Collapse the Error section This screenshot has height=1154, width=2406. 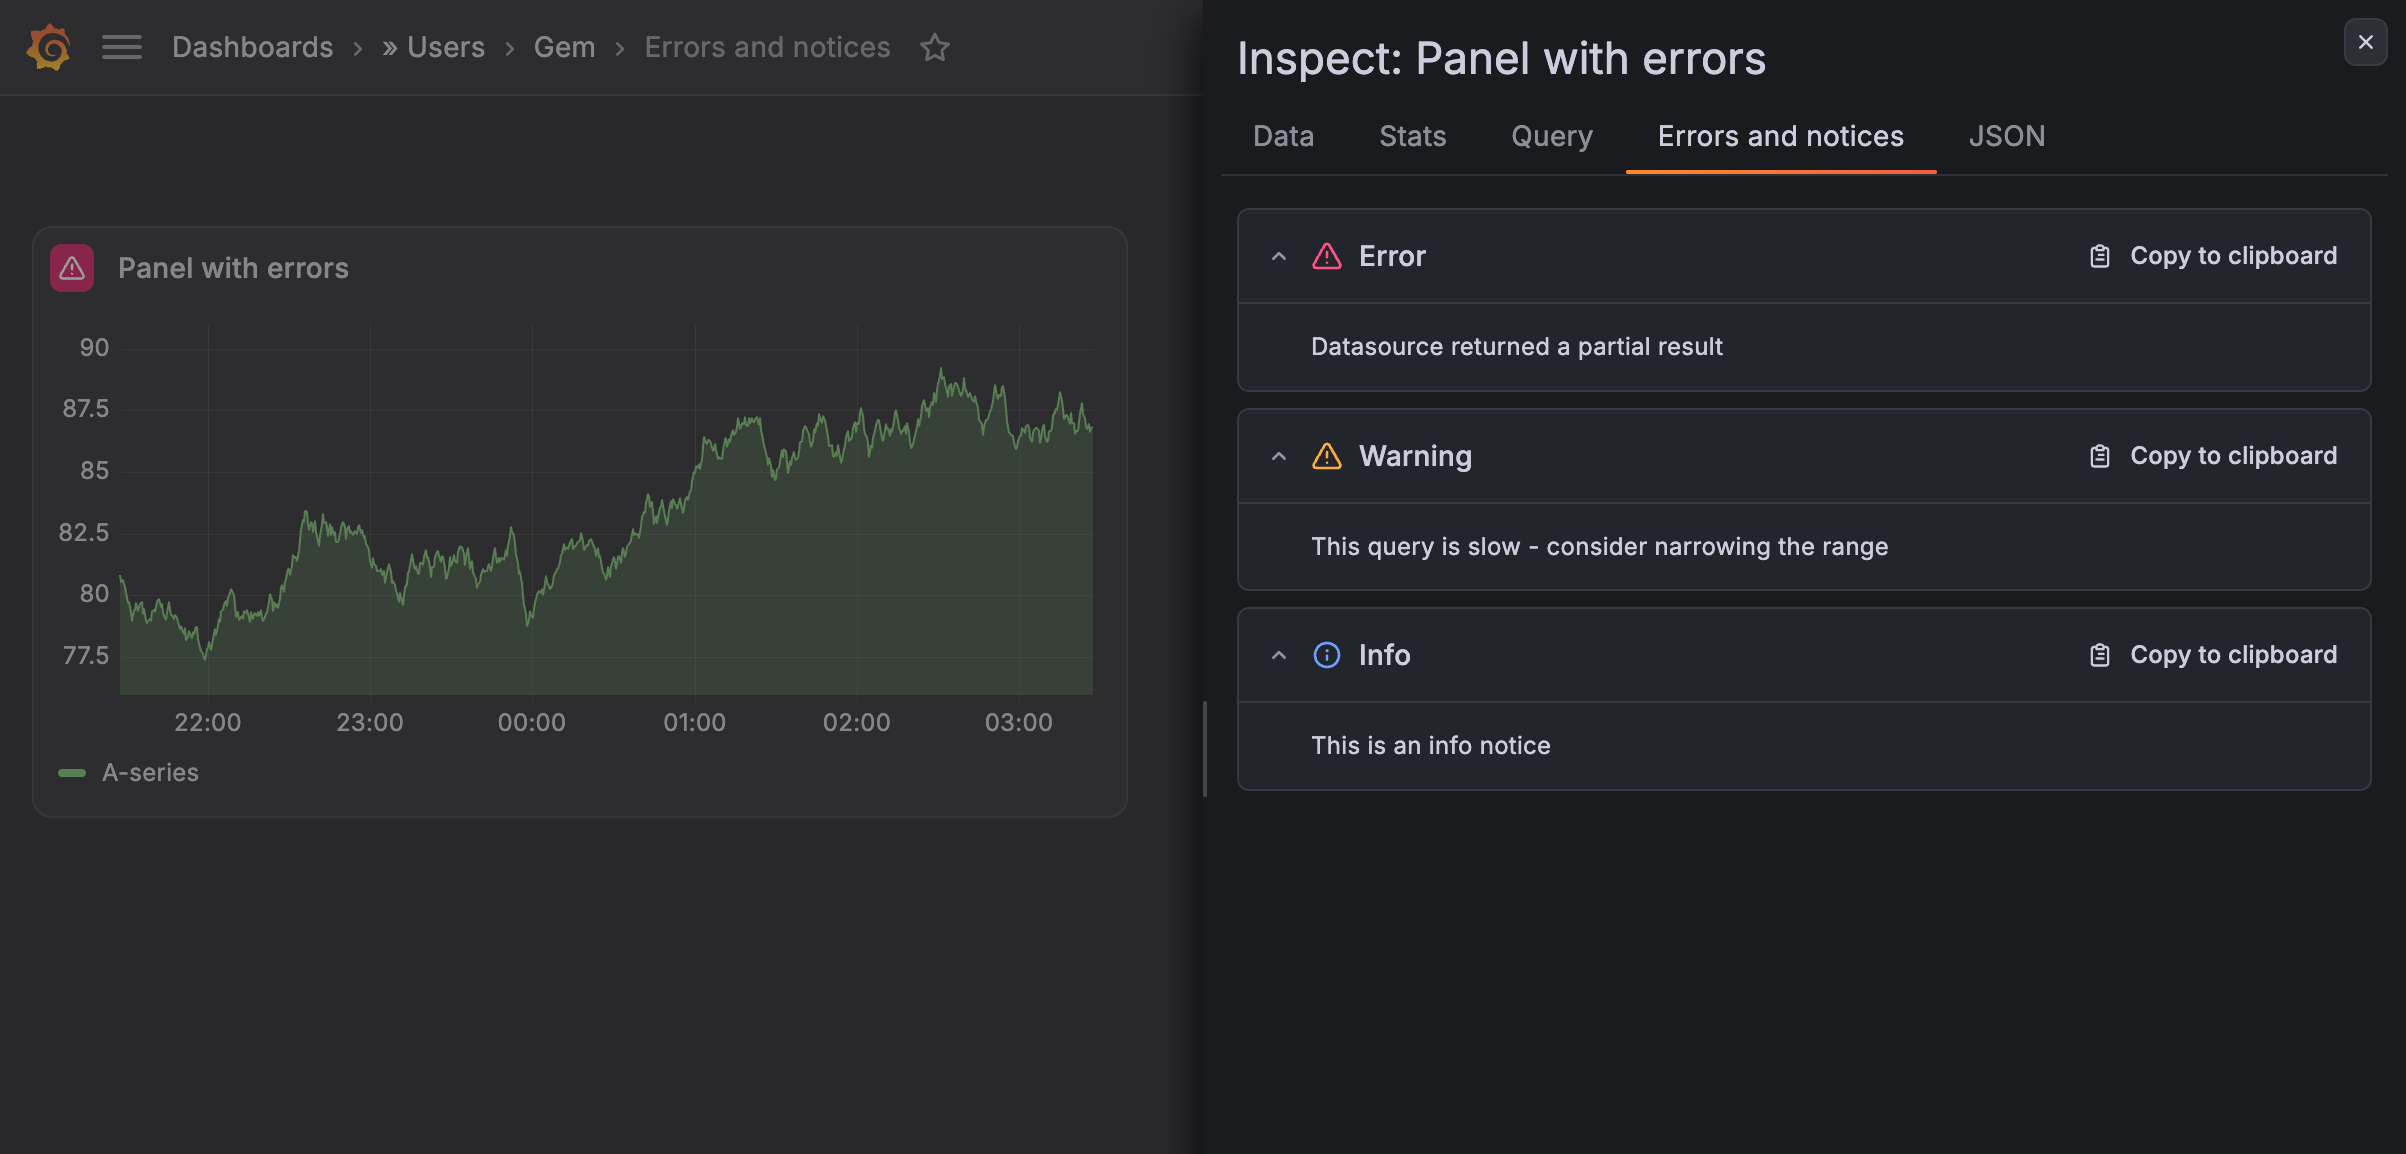coord(1278,256)
